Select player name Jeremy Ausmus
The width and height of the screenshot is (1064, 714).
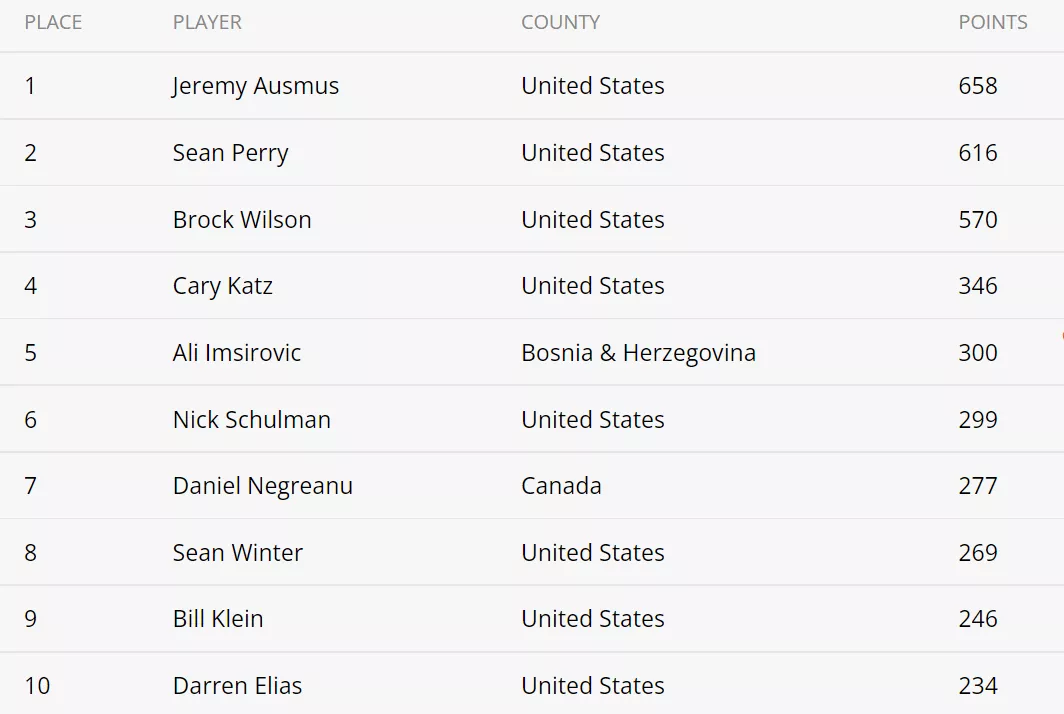[x=255, y=86]
